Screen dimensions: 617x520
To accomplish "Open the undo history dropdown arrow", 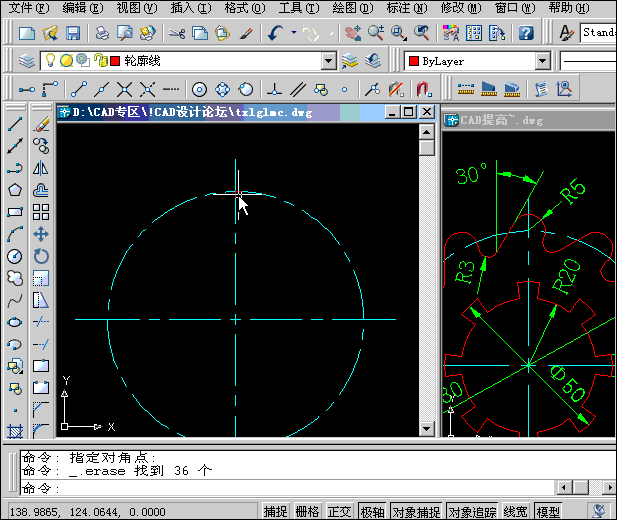I will coord(294,33).
